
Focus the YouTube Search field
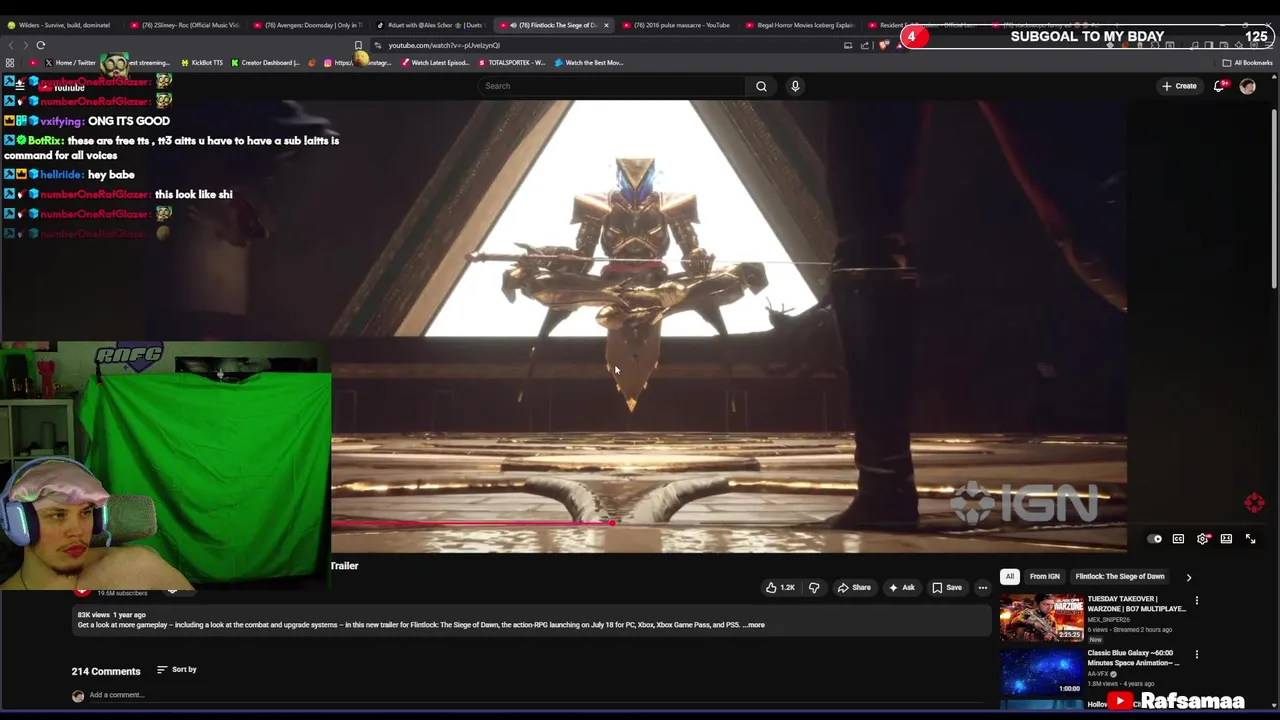click(612, 86)
